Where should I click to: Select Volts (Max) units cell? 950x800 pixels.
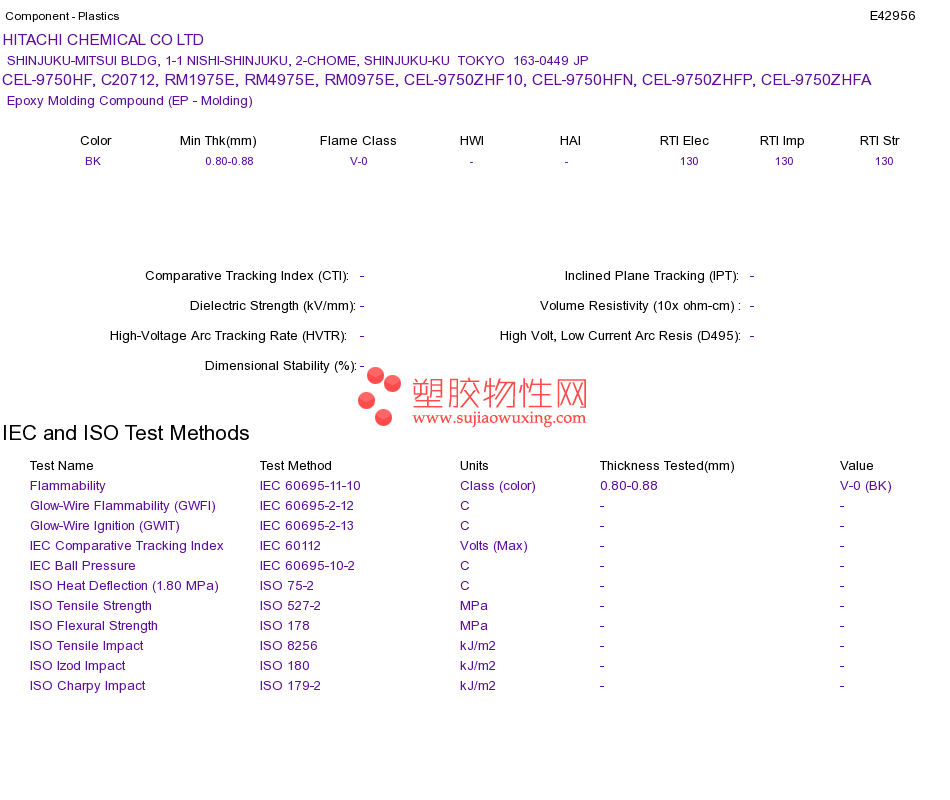point(494,546)
